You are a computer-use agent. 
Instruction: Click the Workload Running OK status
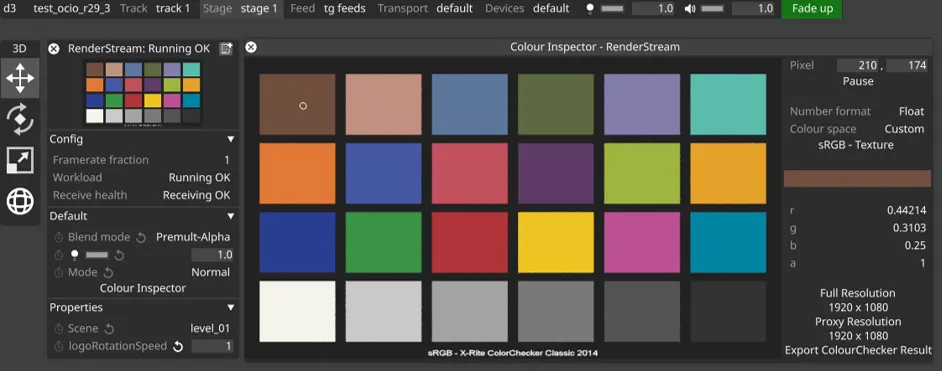199,178
